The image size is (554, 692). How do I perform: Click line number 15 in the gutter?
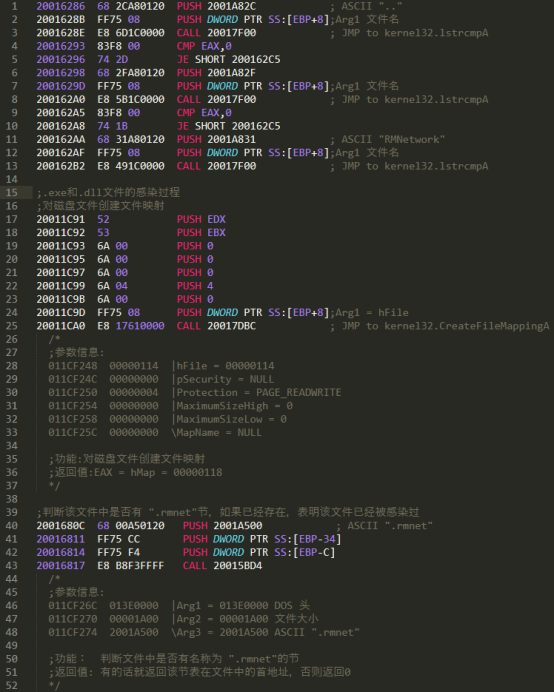coord(12,192)
